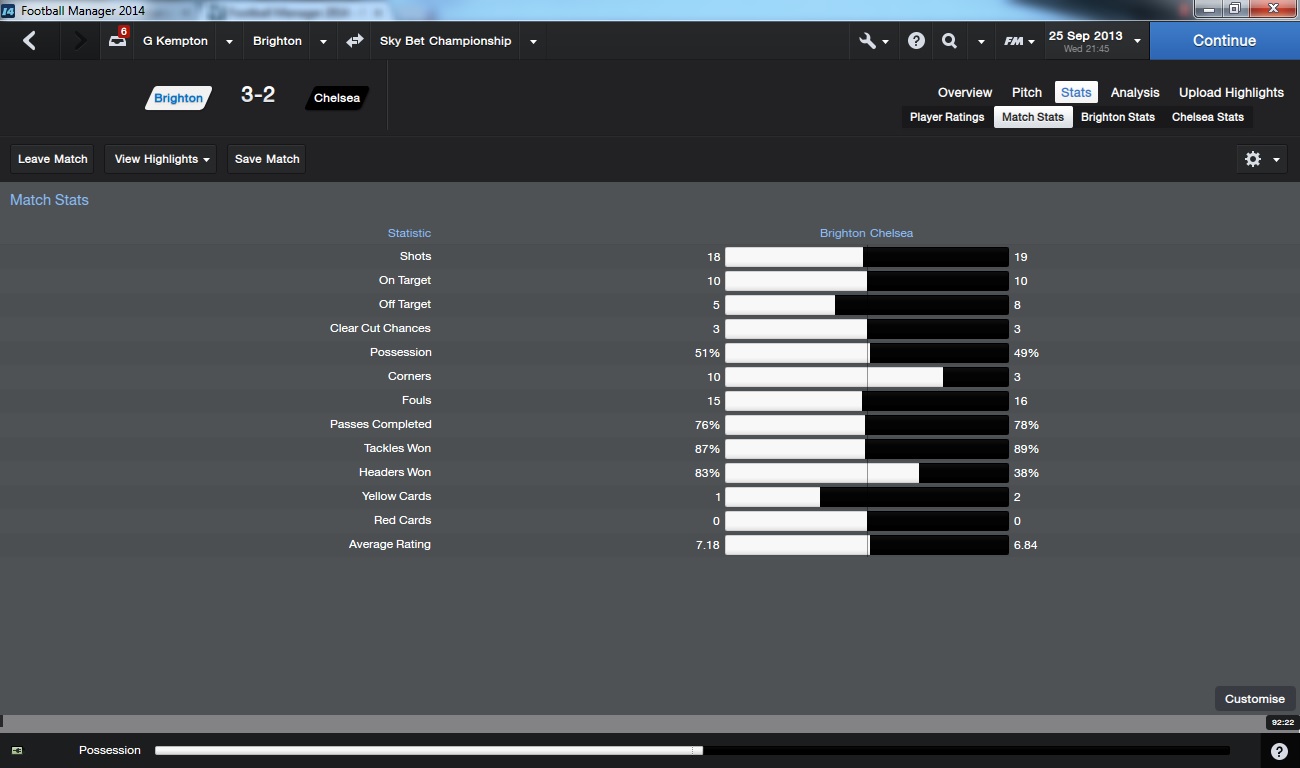Click the Football Manager 14 title icon

coord(9,10)
